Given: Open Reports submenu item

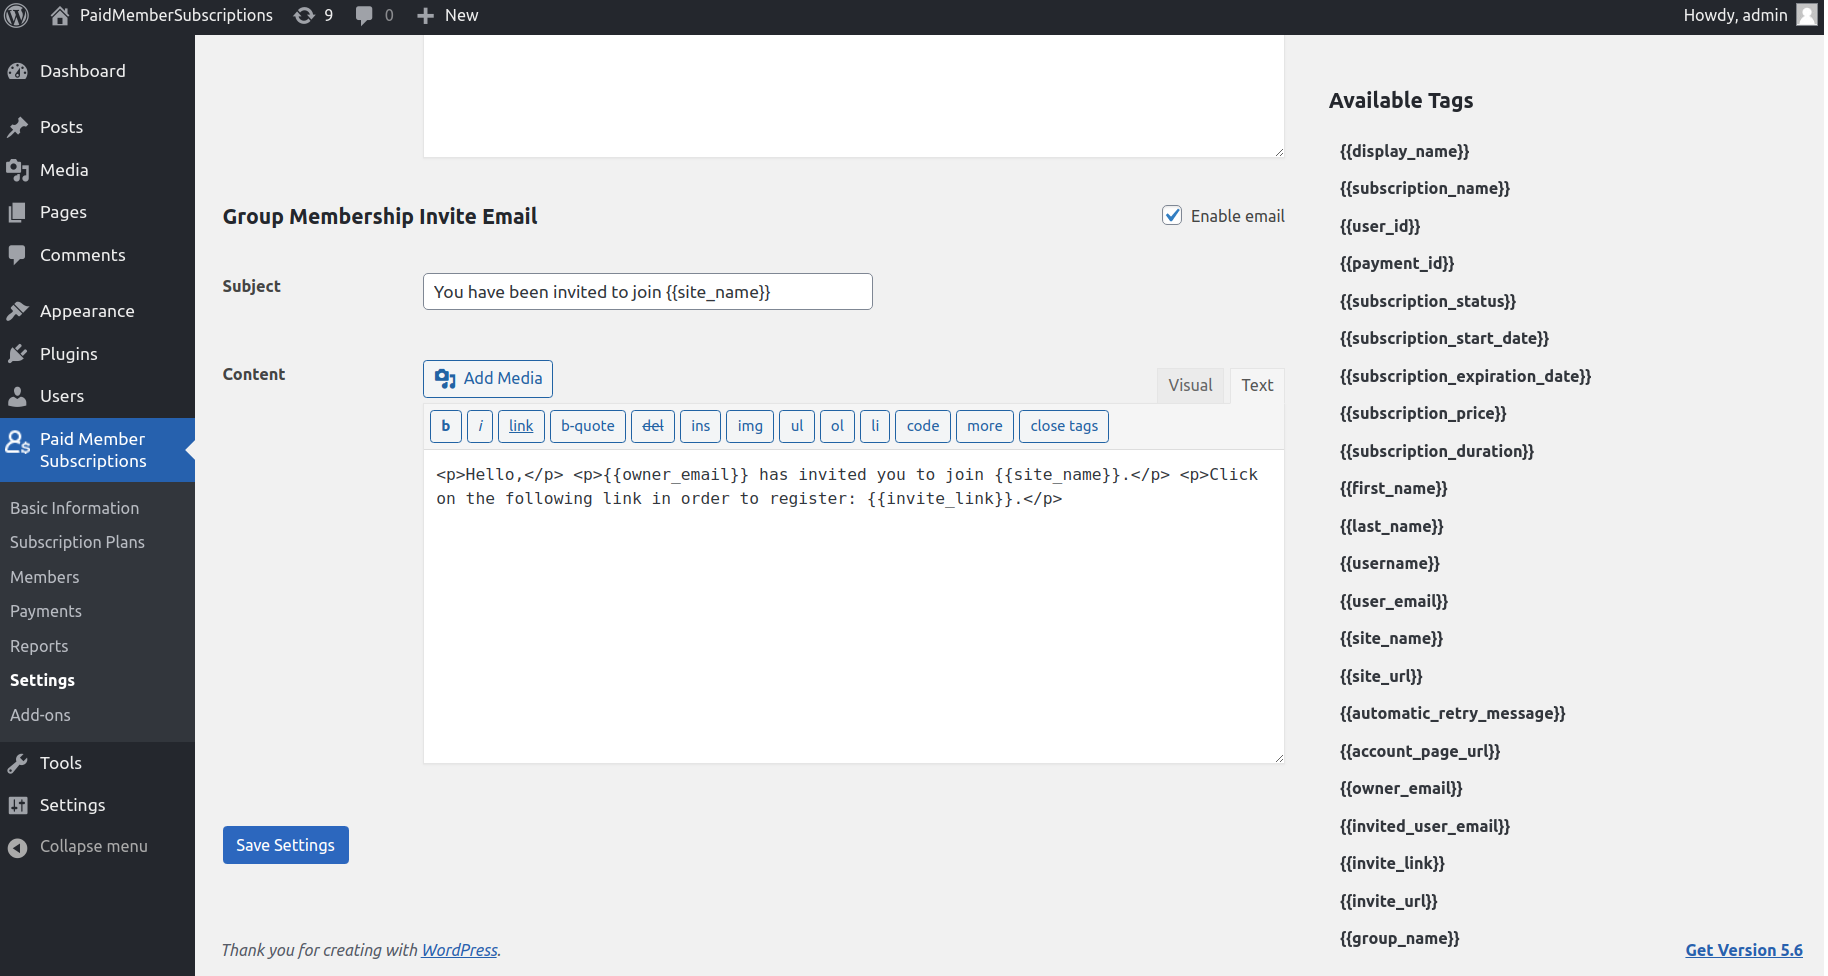Looking at the screenshot, I should point(39,646).
